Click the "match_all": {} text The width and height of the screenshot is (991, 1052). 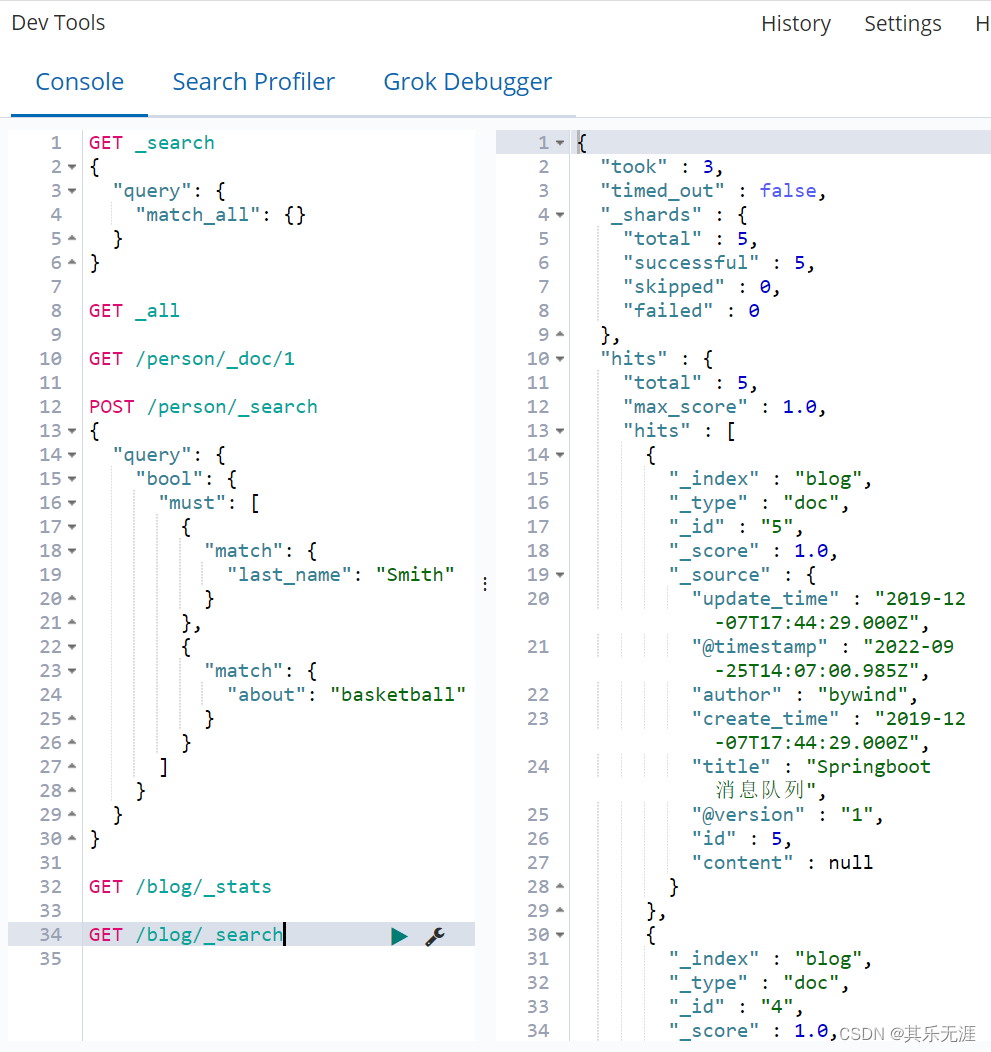click(x=221, y=215)
